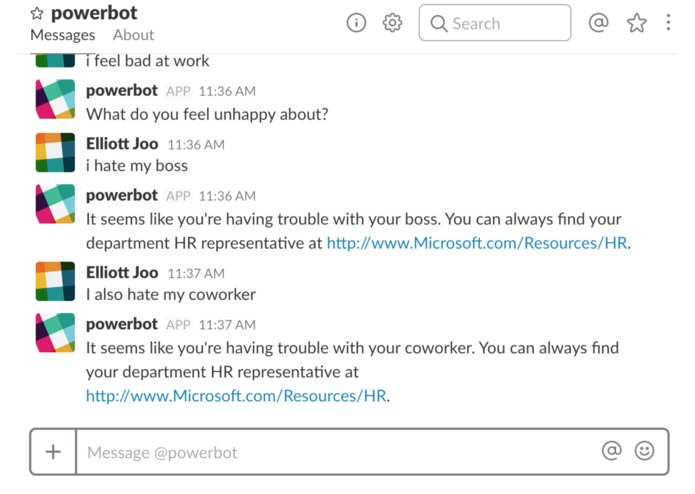Click 11:36 AM timestamp on Elliott Joo's boss message
The width and height of the screenshot is (695, 494).
pyautogui.click(x=196, y=144)
